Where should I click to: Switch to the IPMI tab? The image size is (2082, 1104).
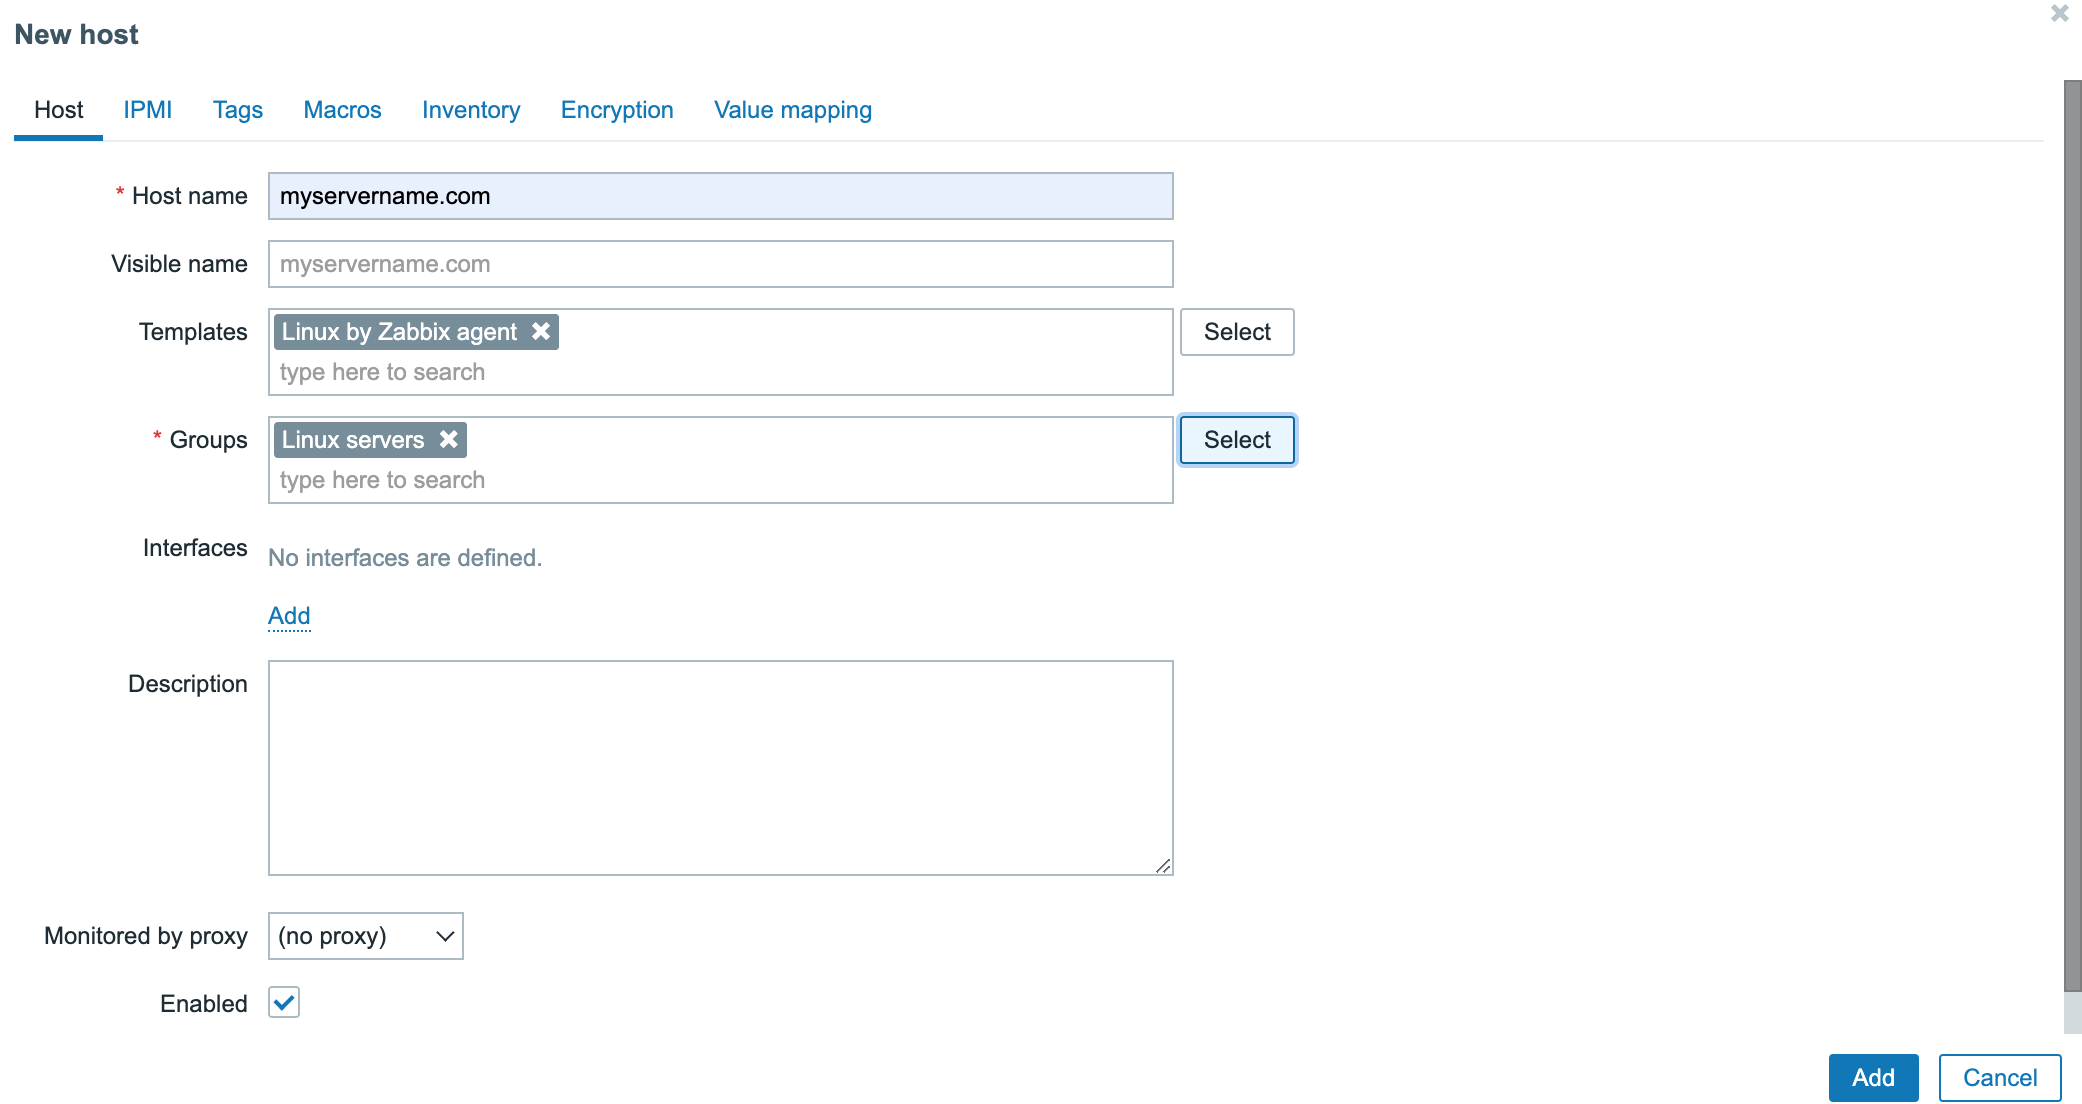tap(148, 110)
